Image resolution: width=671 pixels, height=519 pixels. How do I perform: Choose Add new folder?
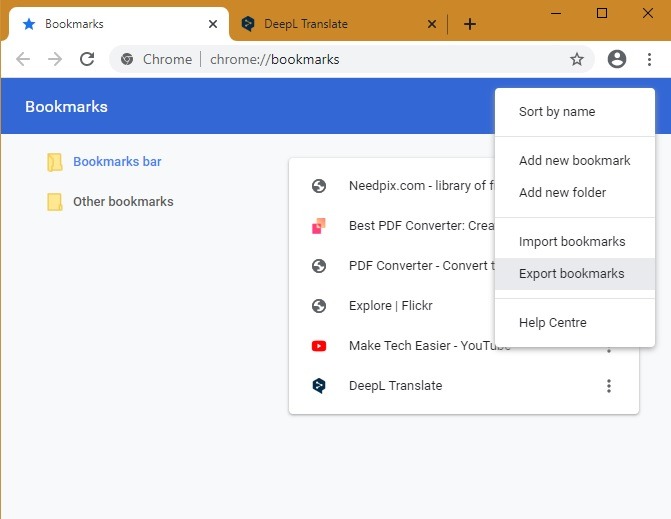point(575,193)
